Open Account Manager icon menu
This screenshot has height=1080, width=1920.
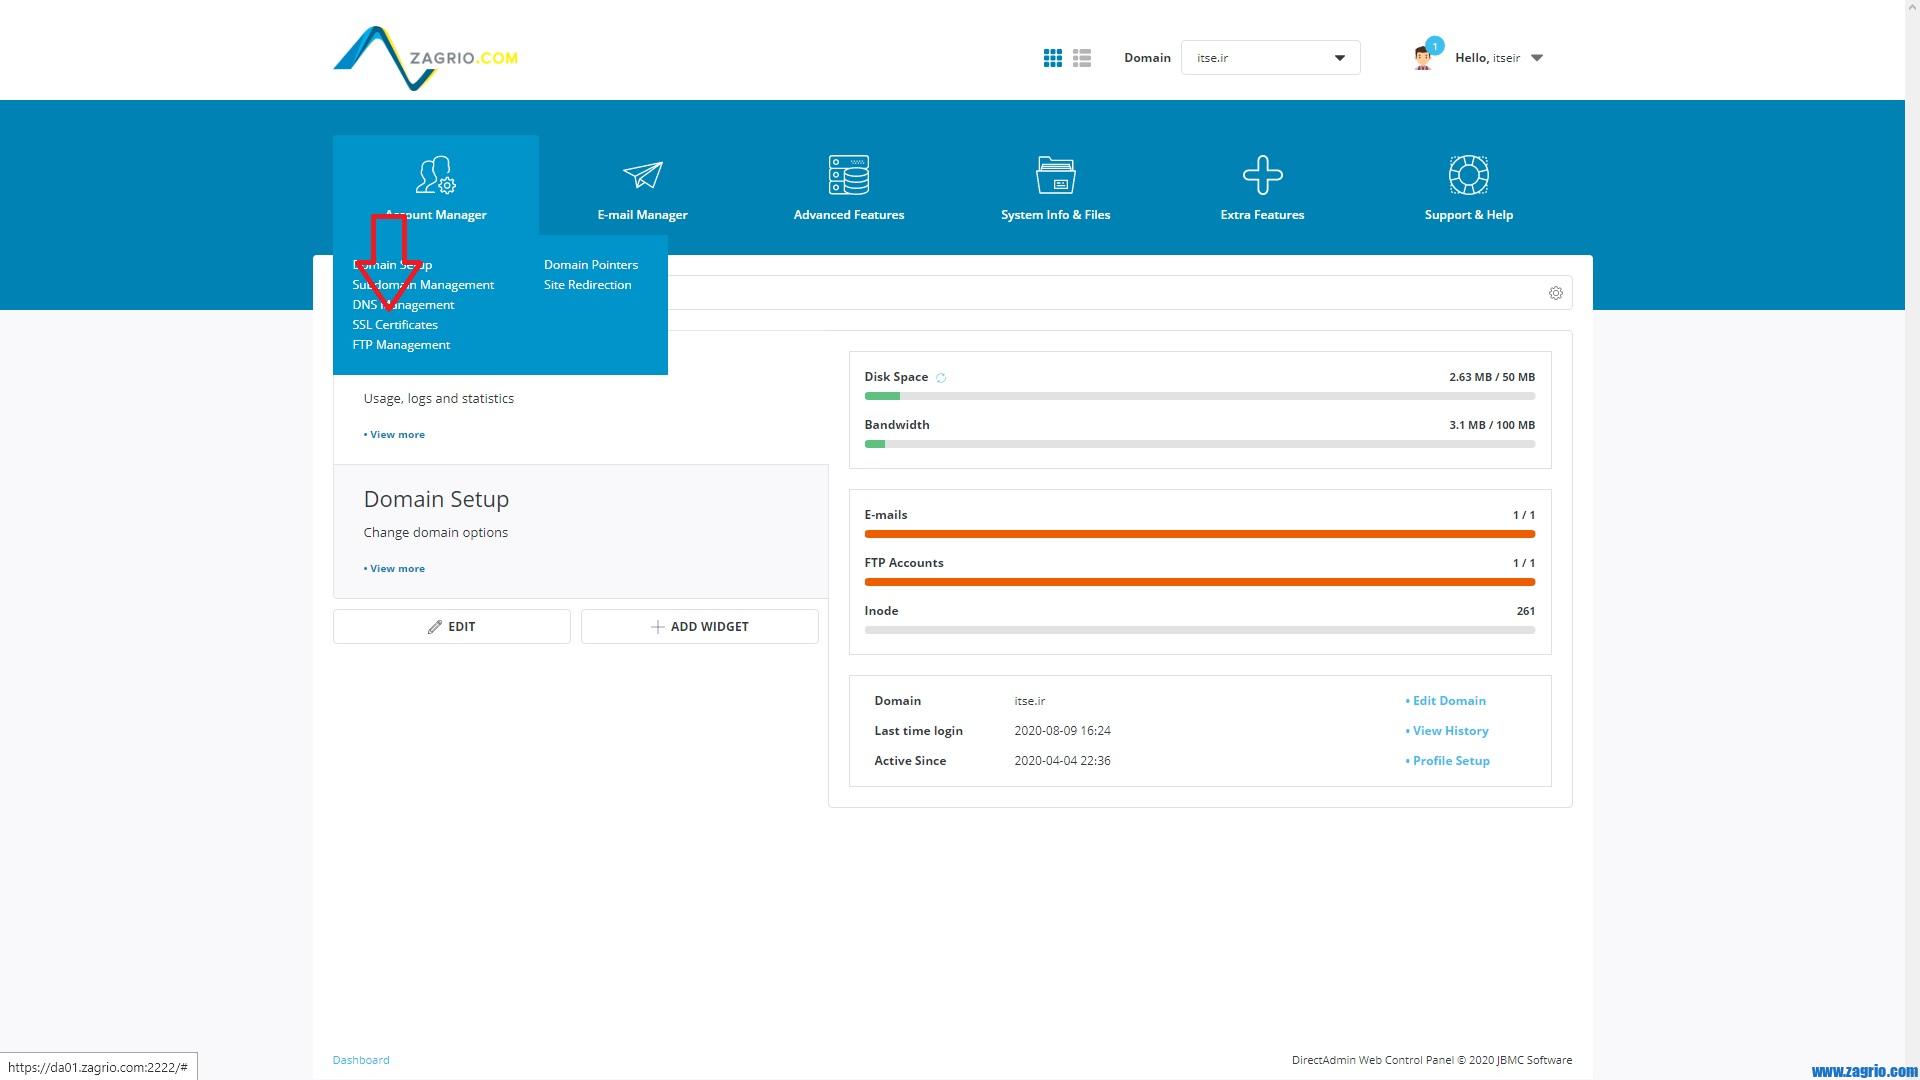point(435,176)
